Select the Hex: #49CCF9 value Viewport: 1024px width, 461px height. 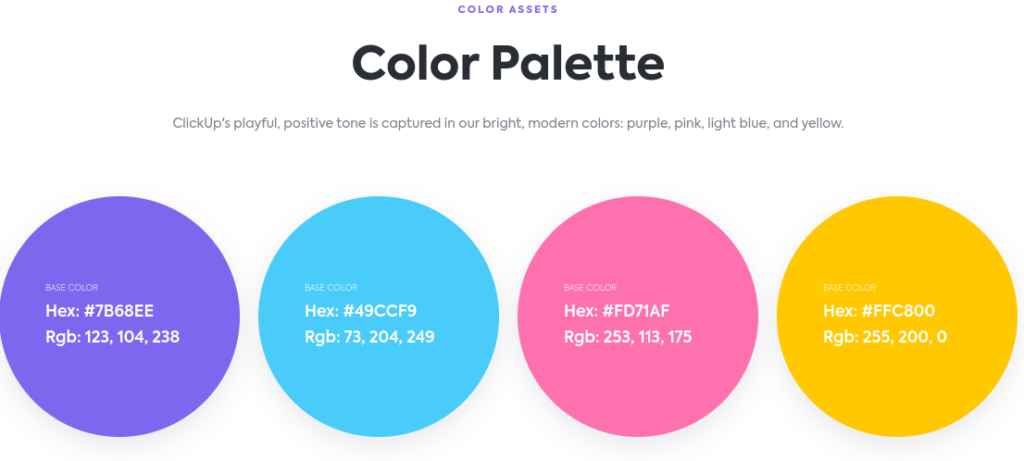(x=360, y=311)
